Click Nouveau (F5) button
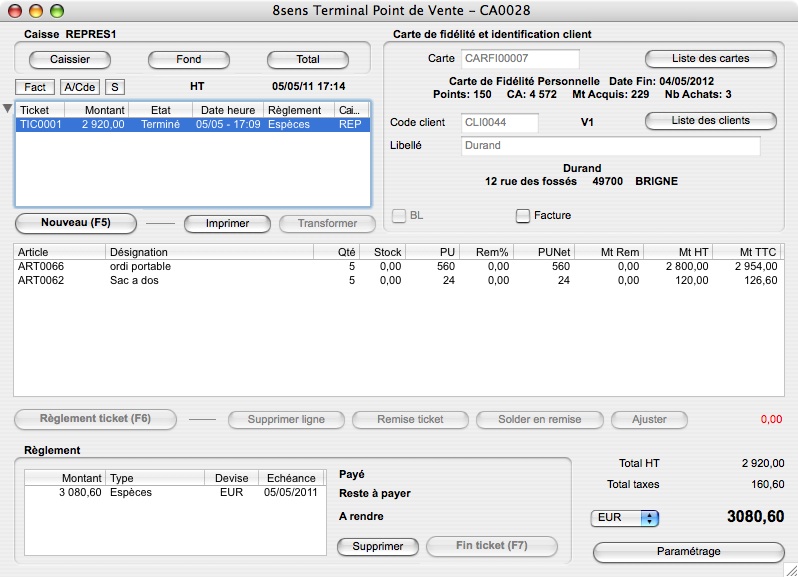 coord(76,223)
